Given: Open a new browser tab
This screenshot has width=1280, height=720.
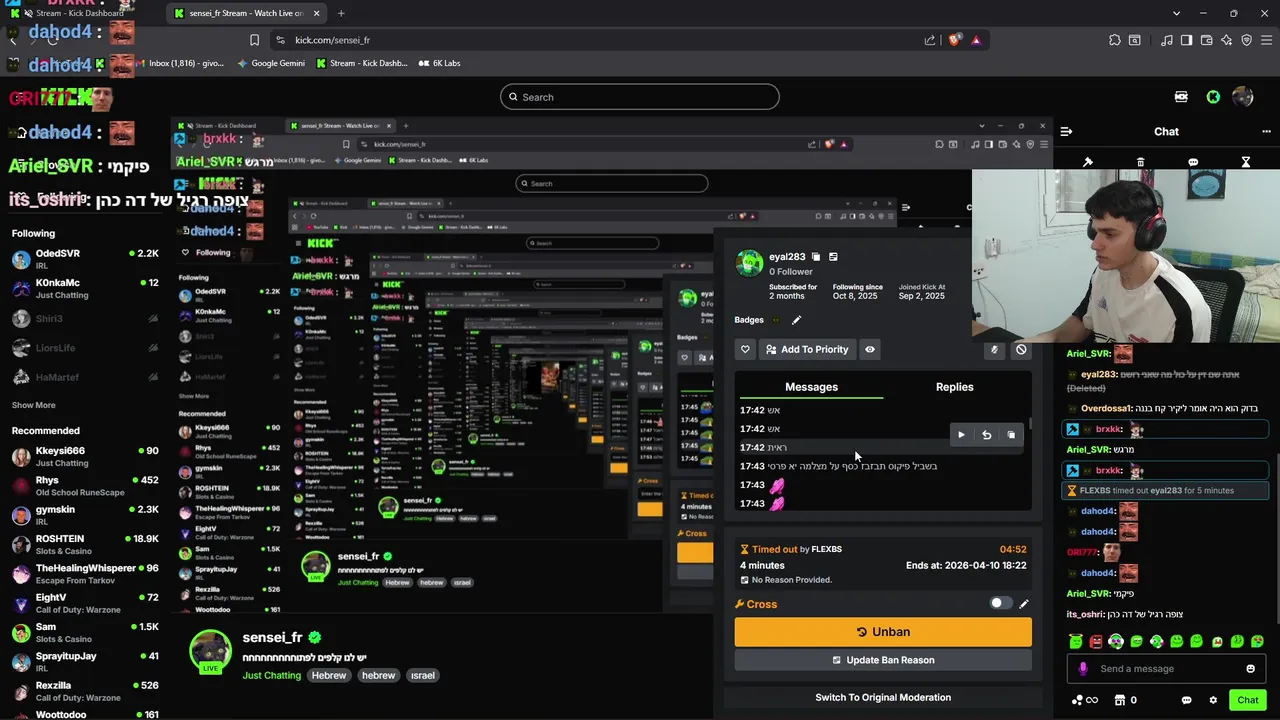Looking at the screenshot, I should [341, 13].
